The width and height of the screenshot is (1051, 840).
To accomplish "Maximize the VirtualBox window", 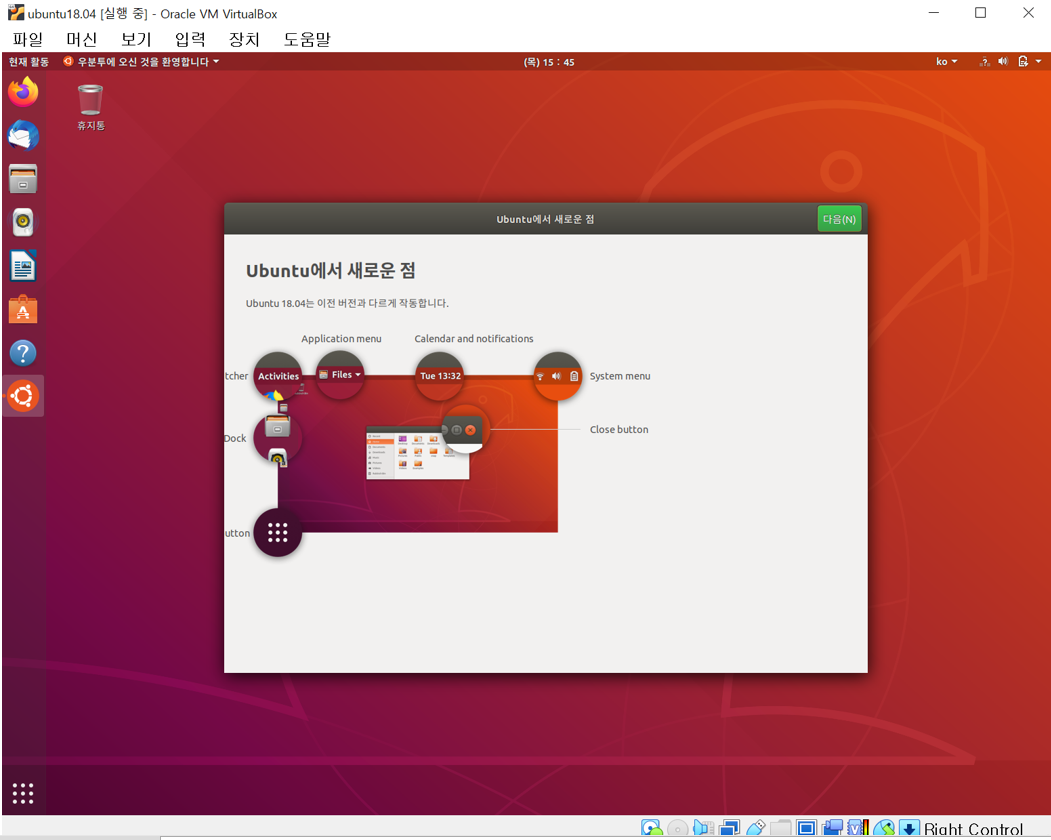I will tap(981, 13).
